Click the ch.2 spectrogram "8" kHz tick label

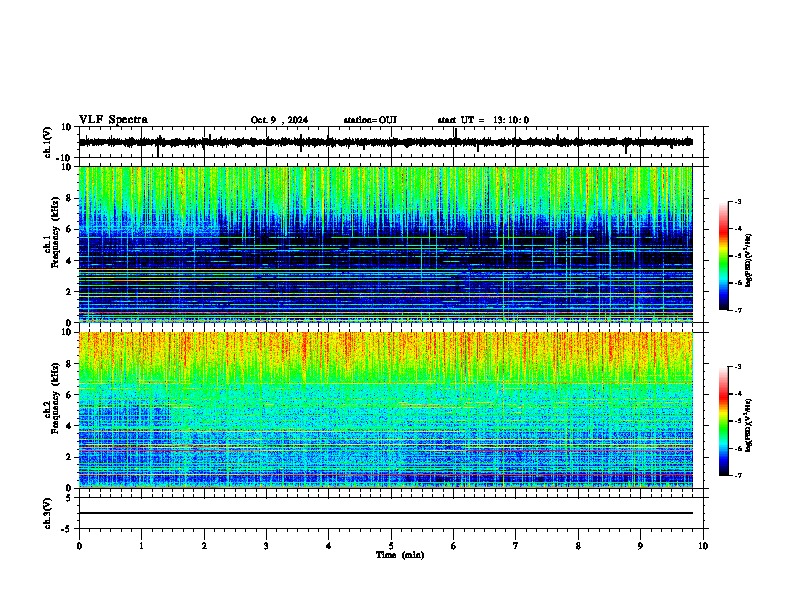click(x=69, y=364)
